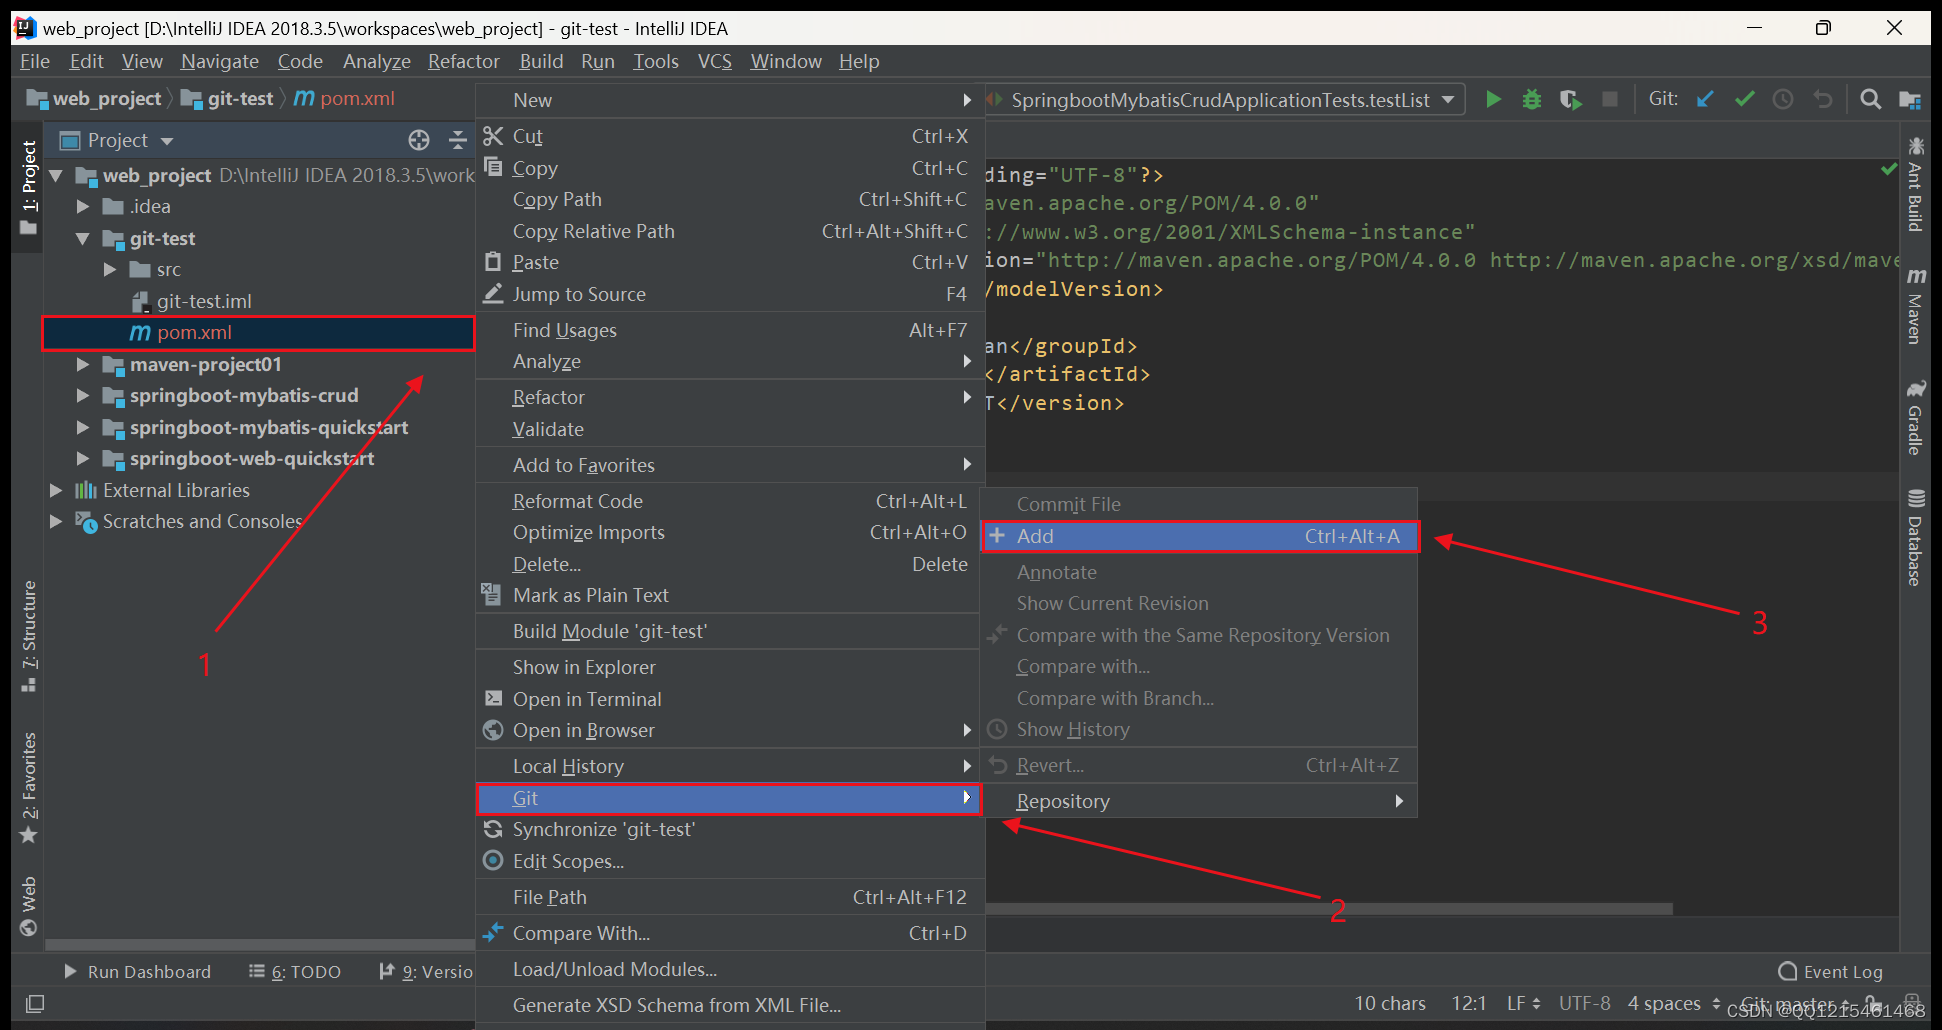Toggle tool window quick access icon bottom-left
Screen dimensions: 1942x1030
(35, 1003)
